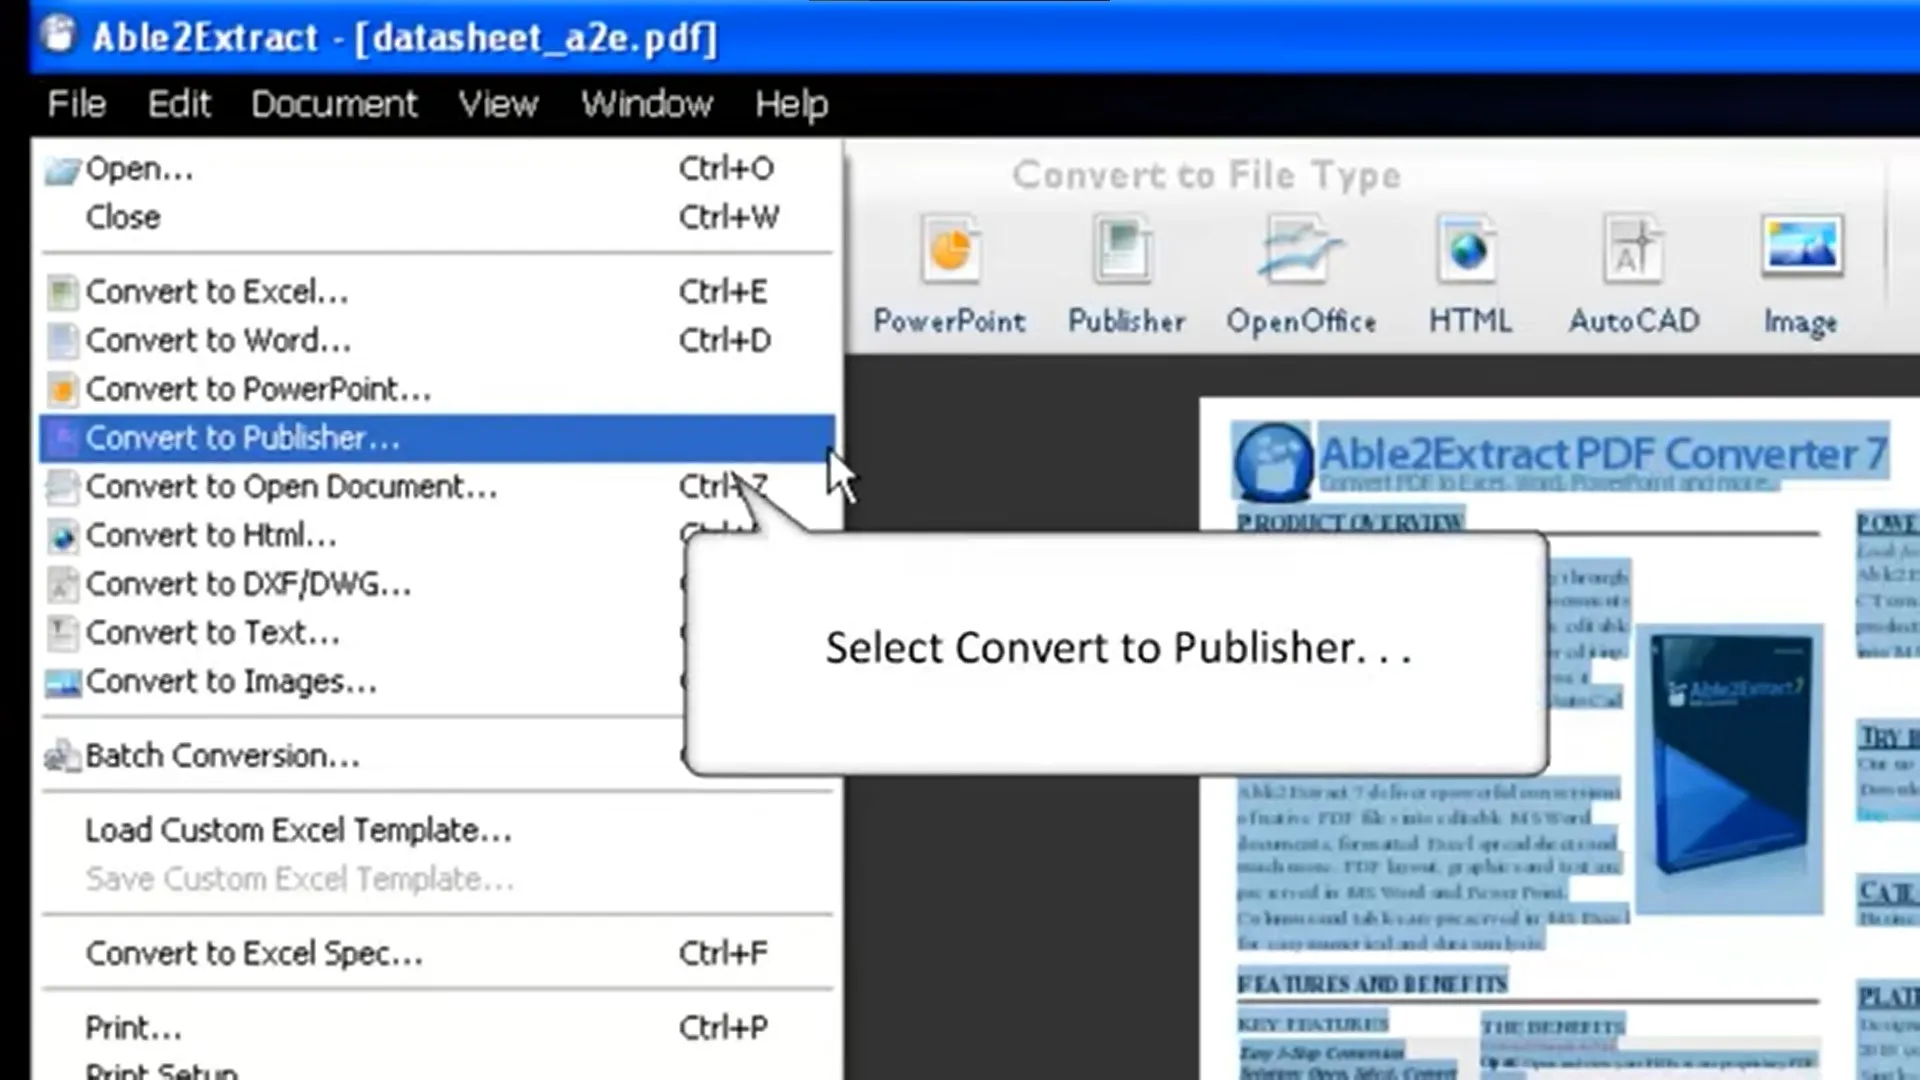This screenshot has height=1080, width=1920.
Task: Expand Convert to Open Document submenu
Action: pyautogui.click(x=291, y=487)
